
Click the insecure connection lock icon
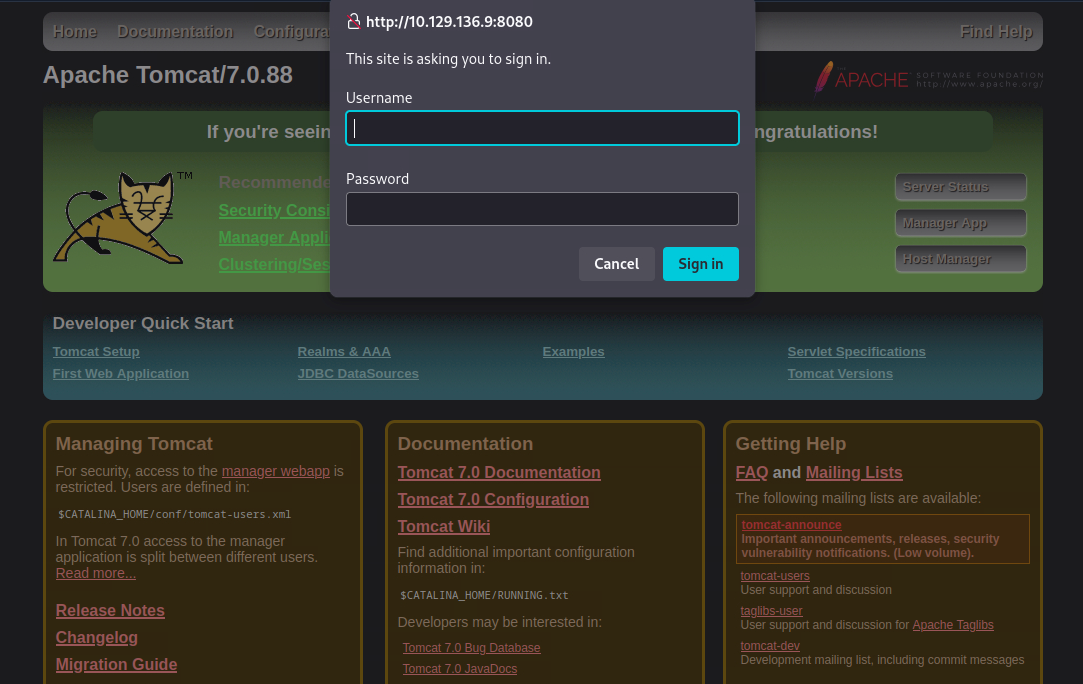coord(353,22)
